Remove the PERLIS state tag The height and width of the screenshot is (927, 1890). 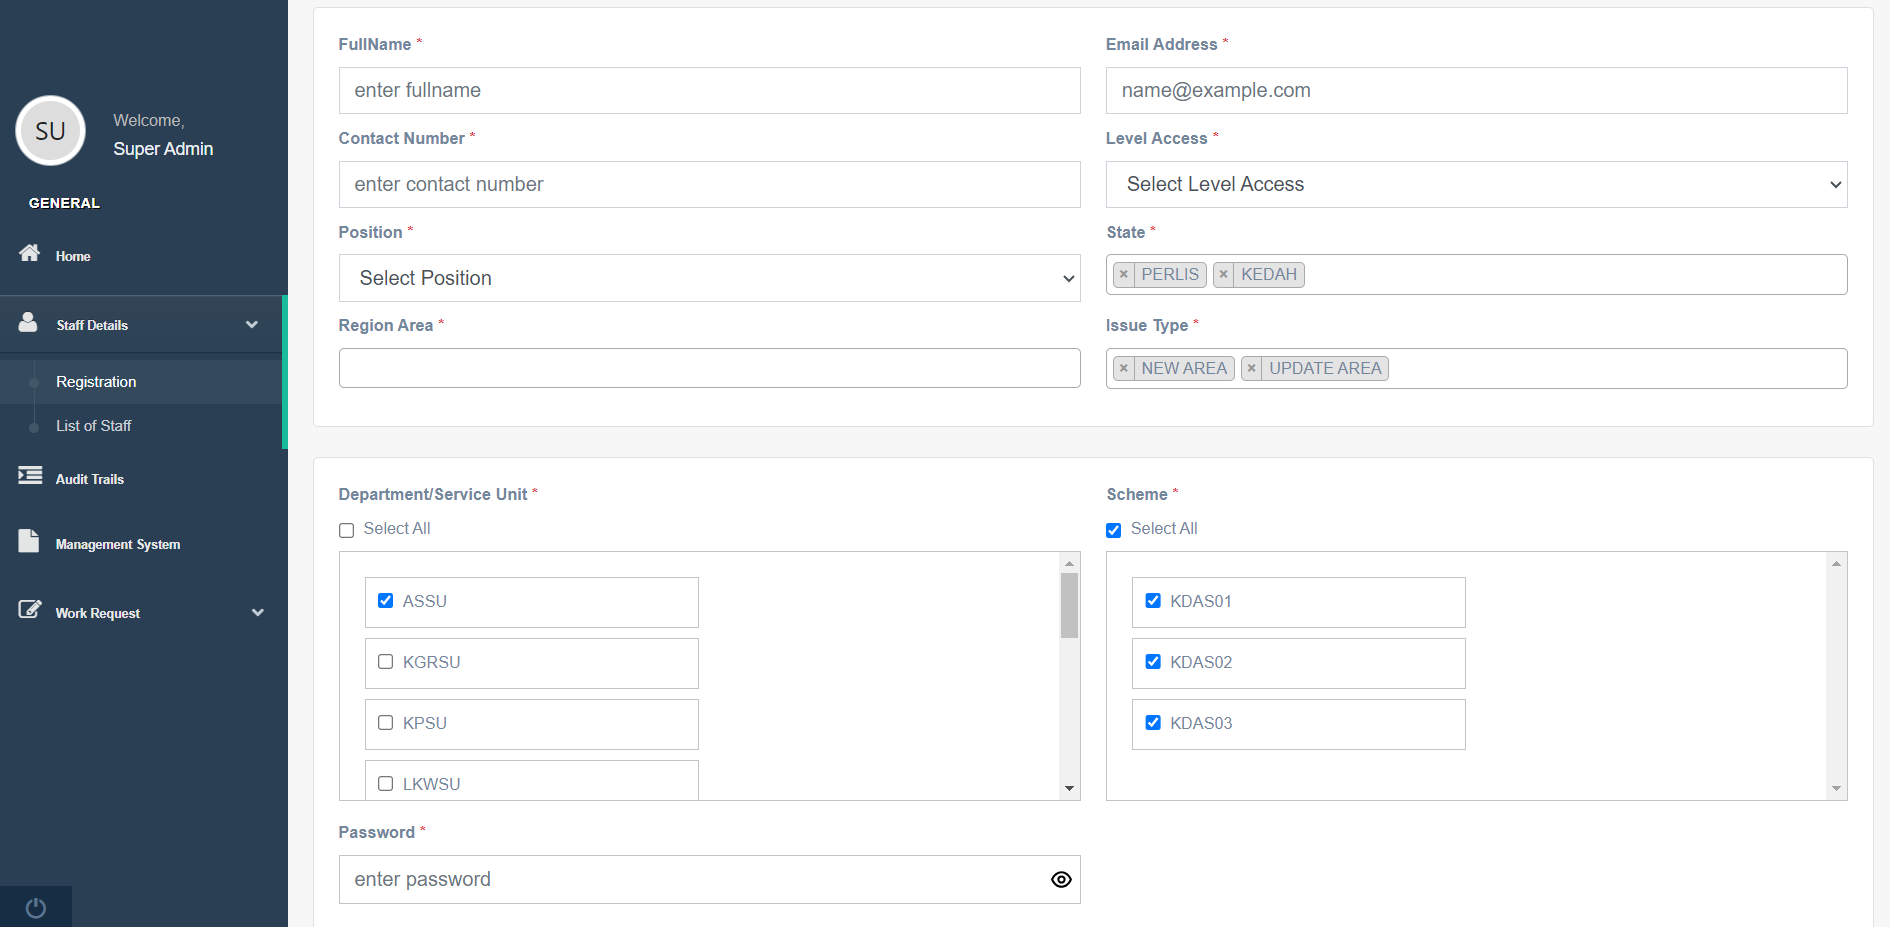(x=1124, y=275)
